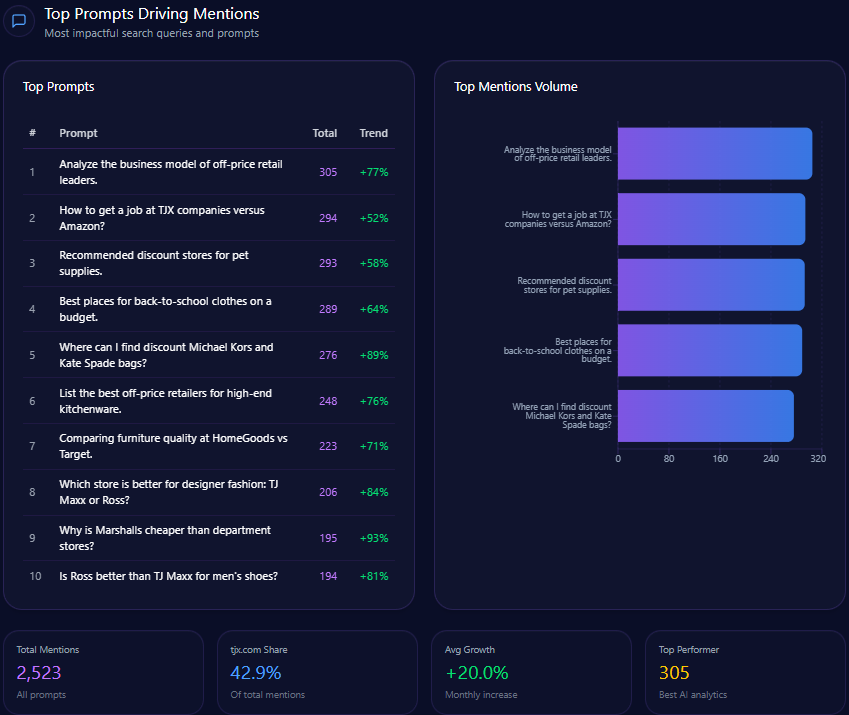This screenshot has width=849, height=715.
Task: Select the shortest bar for Michael Kors bags
Action: click(705, 416)
